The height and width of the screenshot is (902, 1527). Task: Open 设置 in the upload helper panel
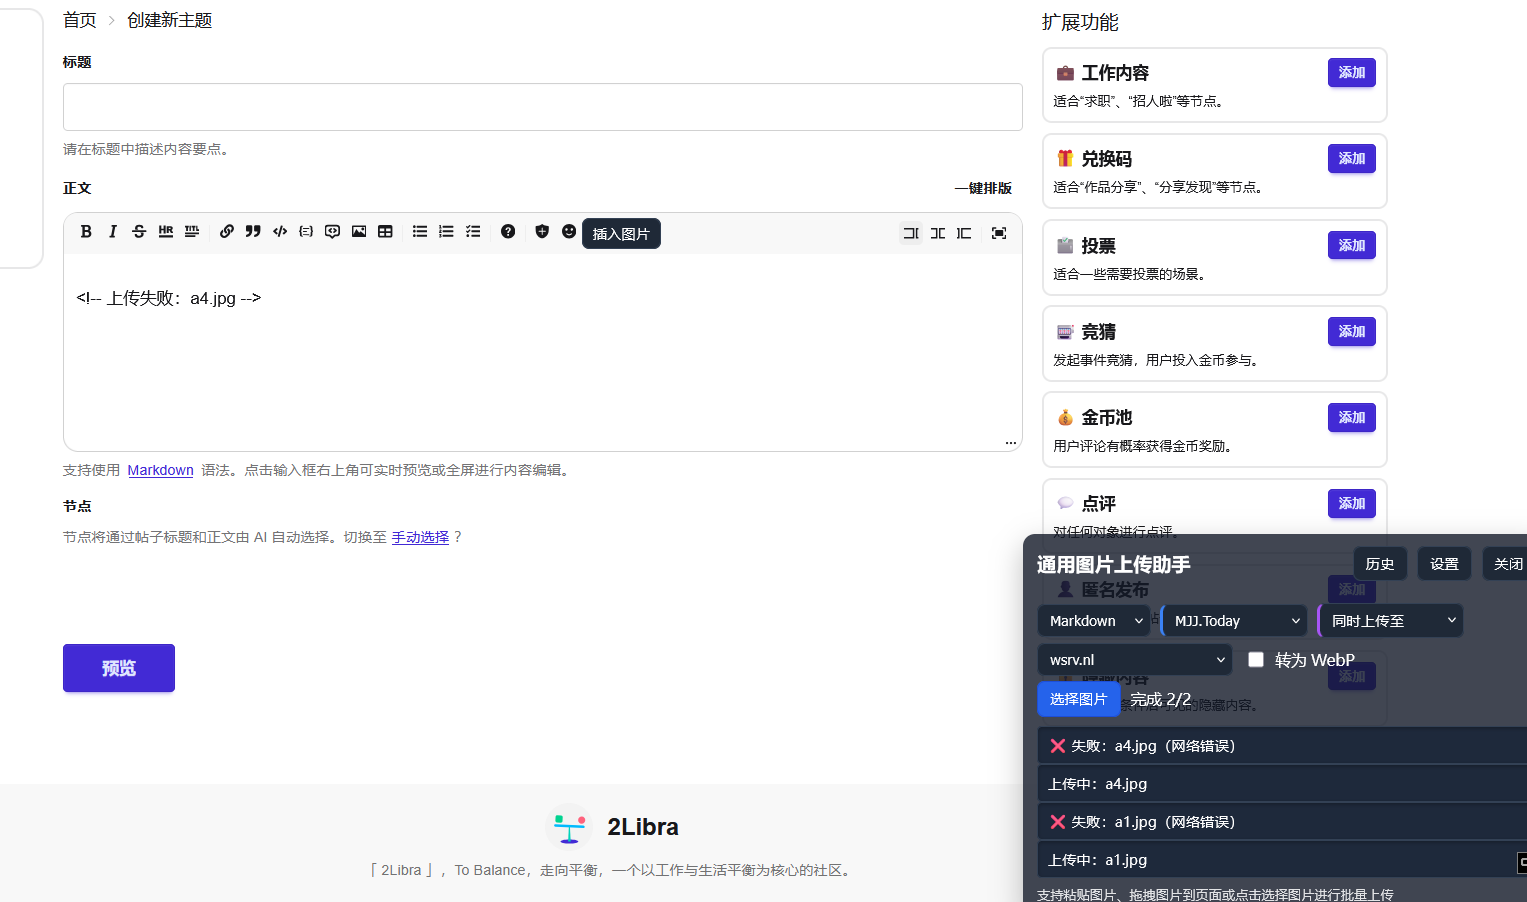click(x=1444, y=564)
